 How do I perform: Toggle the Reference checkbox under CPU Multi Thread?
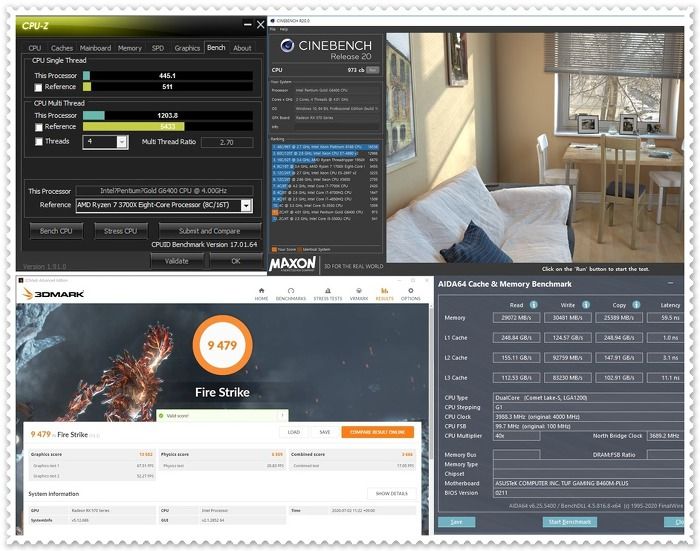click(38, 127)
